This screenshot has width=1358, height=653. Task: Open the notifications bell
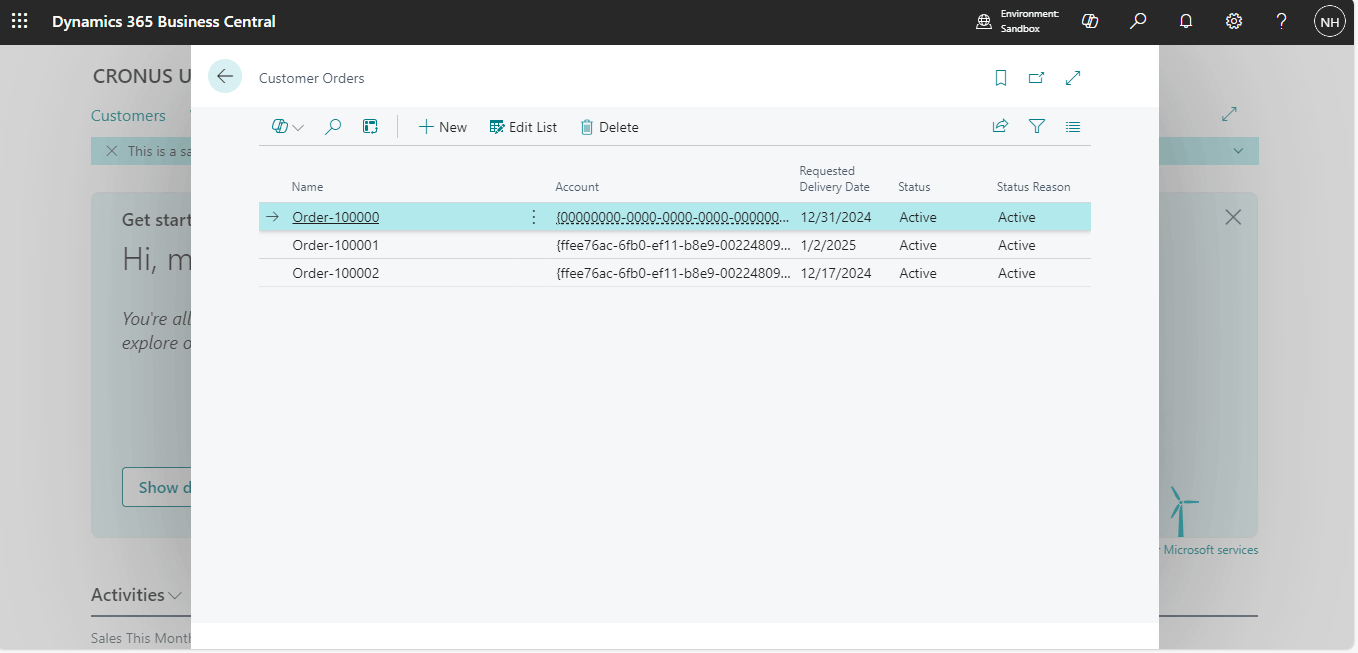pyautogui.click(x=1186, y=21)
